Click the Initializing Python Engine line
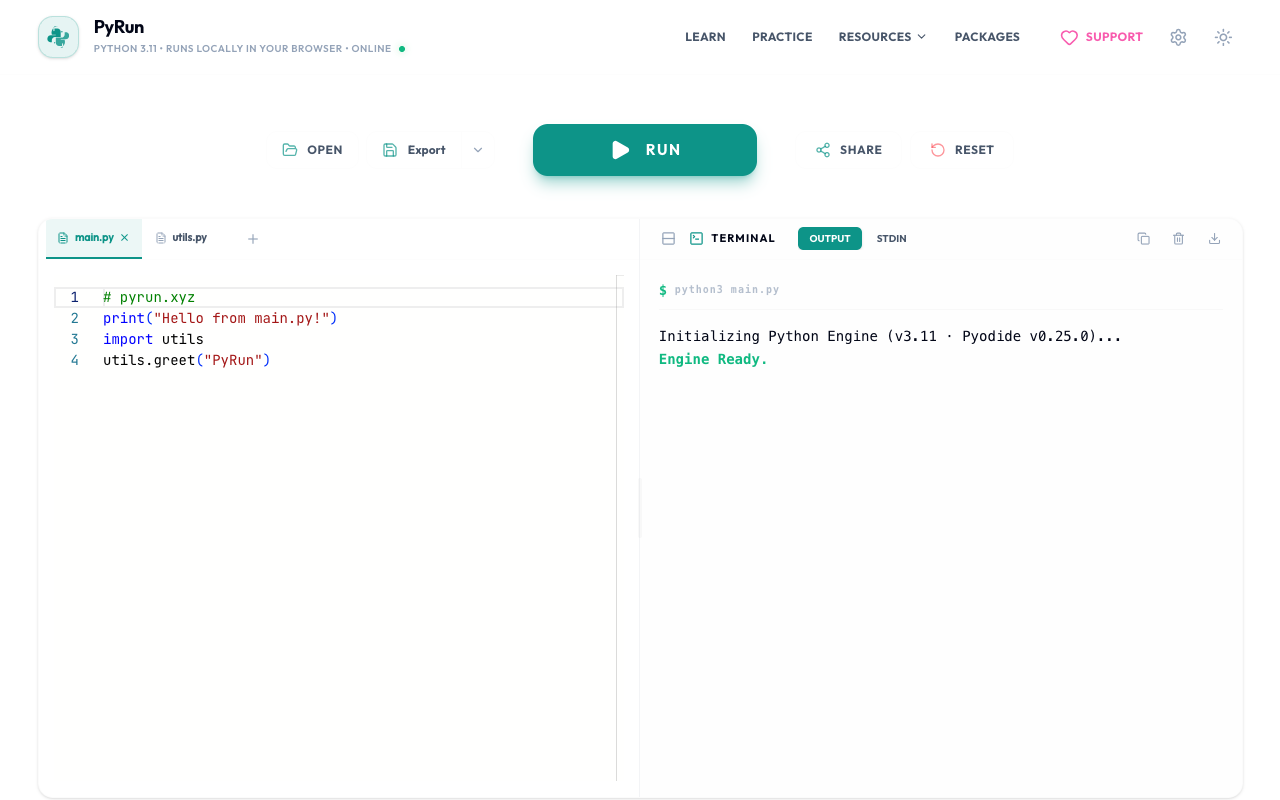This screenshot has height=800, width=1280. pyautogui.click(x=890, y=336)
